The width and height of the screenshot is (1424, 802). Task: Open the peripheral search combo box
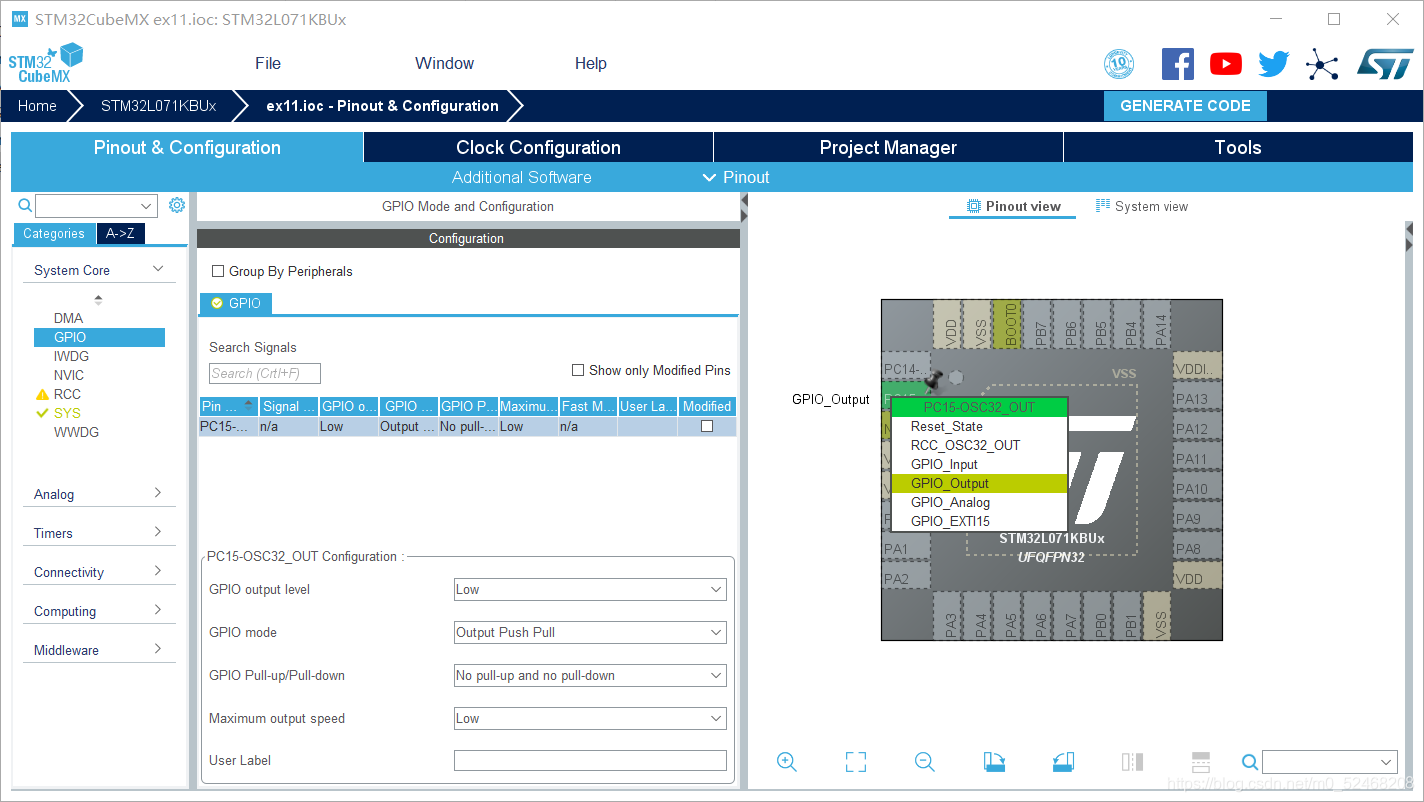click(97, 206)
